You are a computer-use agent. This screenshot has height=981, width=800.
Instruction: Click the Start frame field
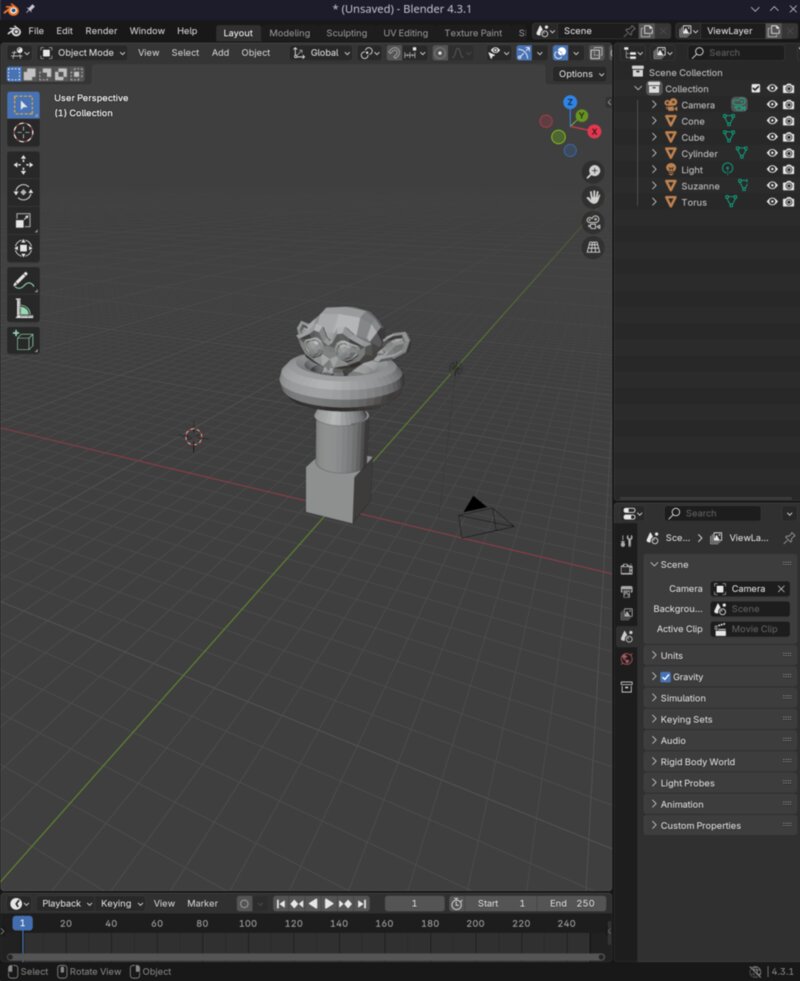coord(501,903)
